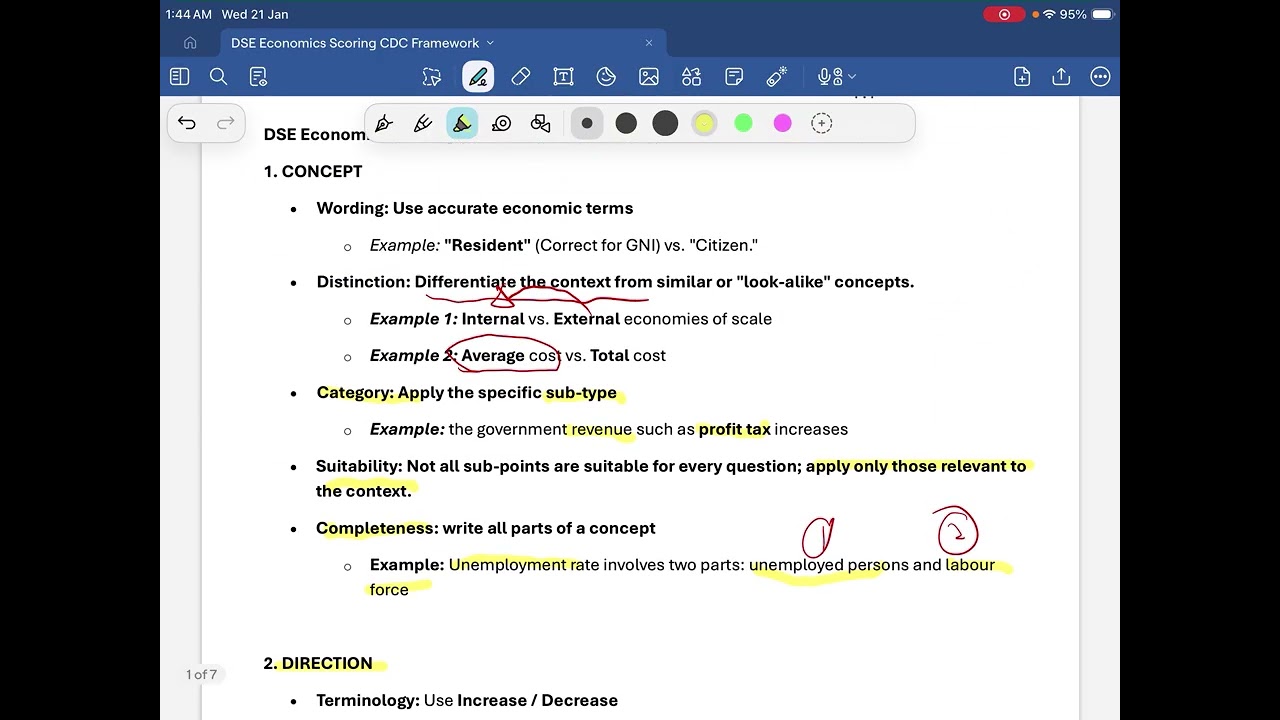Viewport: 1280px width, 720px height.
Task: Choose the brush pen style
Action: [423, 123]
